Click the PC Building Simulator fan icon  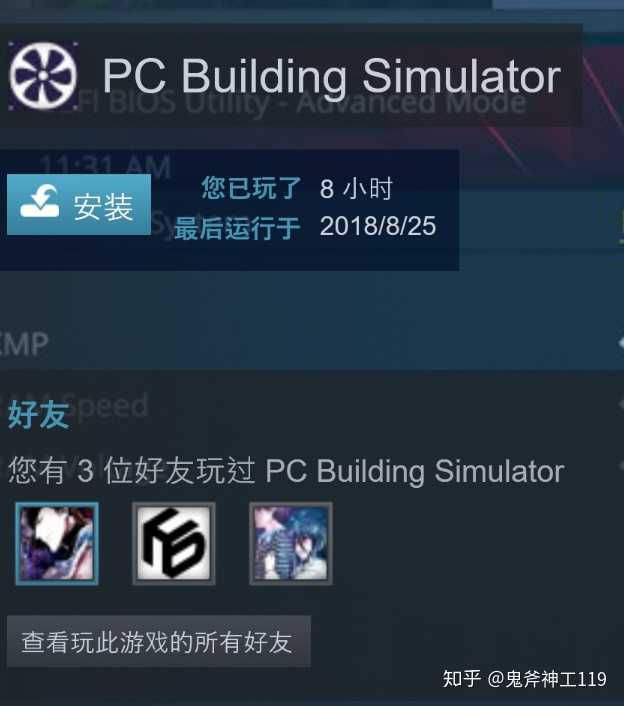click(43, 76)
